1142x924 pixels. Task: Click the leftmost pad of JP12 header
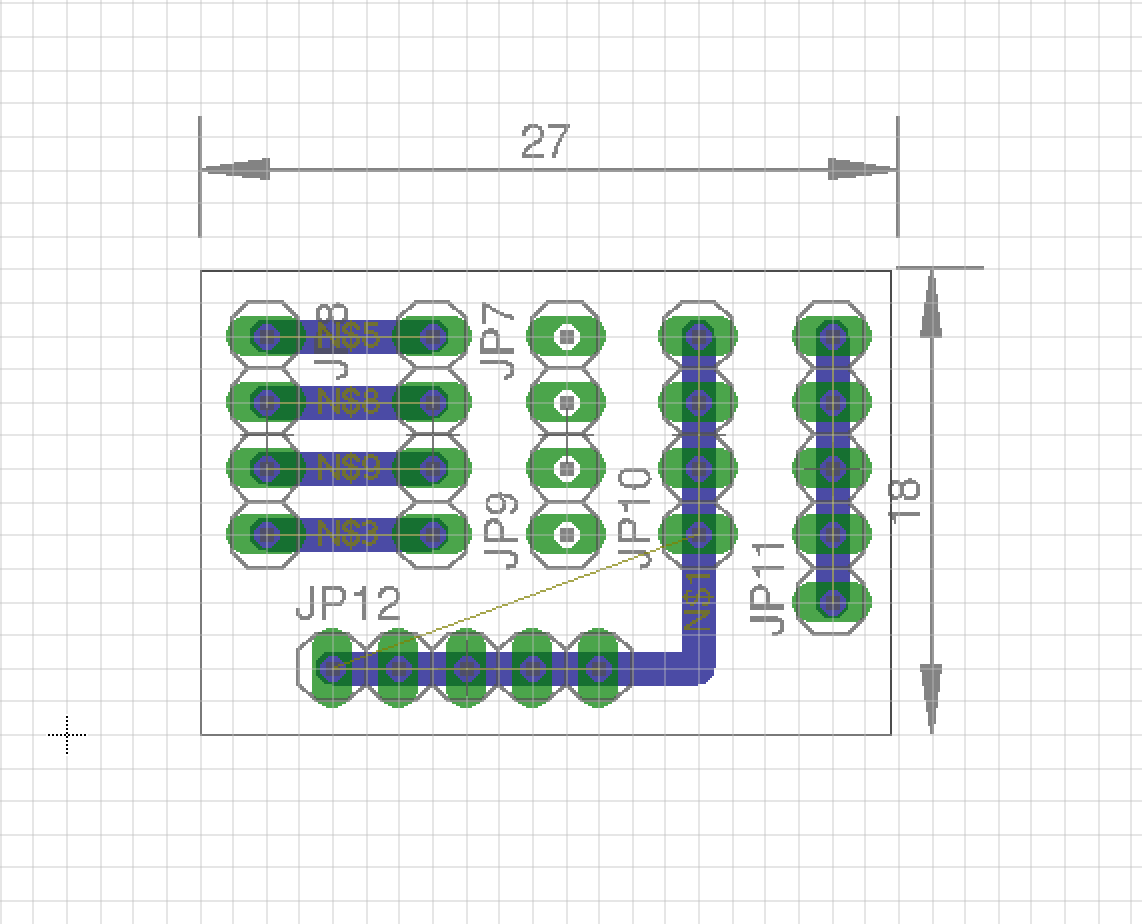pyautogui.click(x=332, y=667)
